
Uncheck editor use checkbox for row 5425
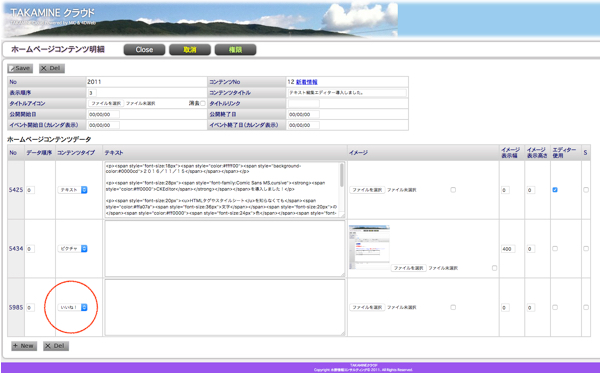[x=555, y=190]
